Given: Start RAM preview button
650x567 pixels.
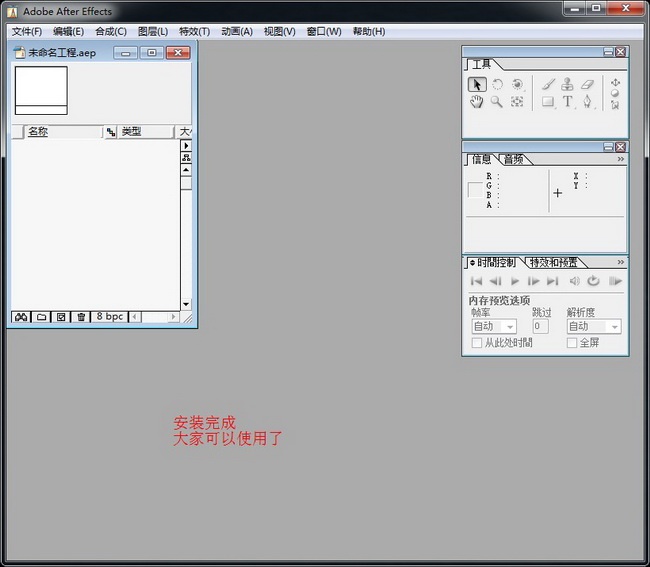Looking at the screenshot, I should [615, 281].
